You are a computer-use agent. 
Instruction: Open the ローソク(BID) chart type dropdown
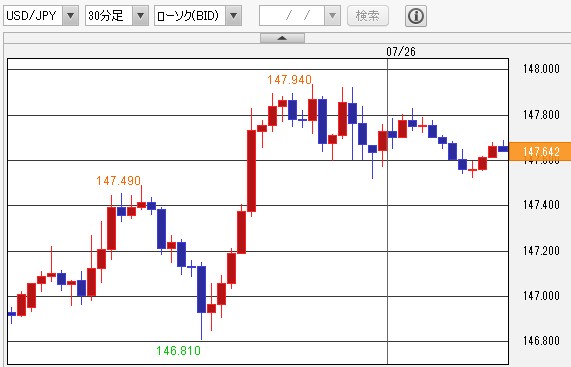pyautogui.click(x=233, y=16)
